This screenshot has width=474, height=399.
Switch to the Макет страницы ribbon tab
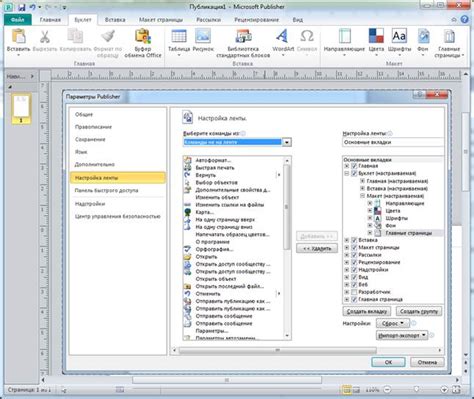tap(161, 20)
